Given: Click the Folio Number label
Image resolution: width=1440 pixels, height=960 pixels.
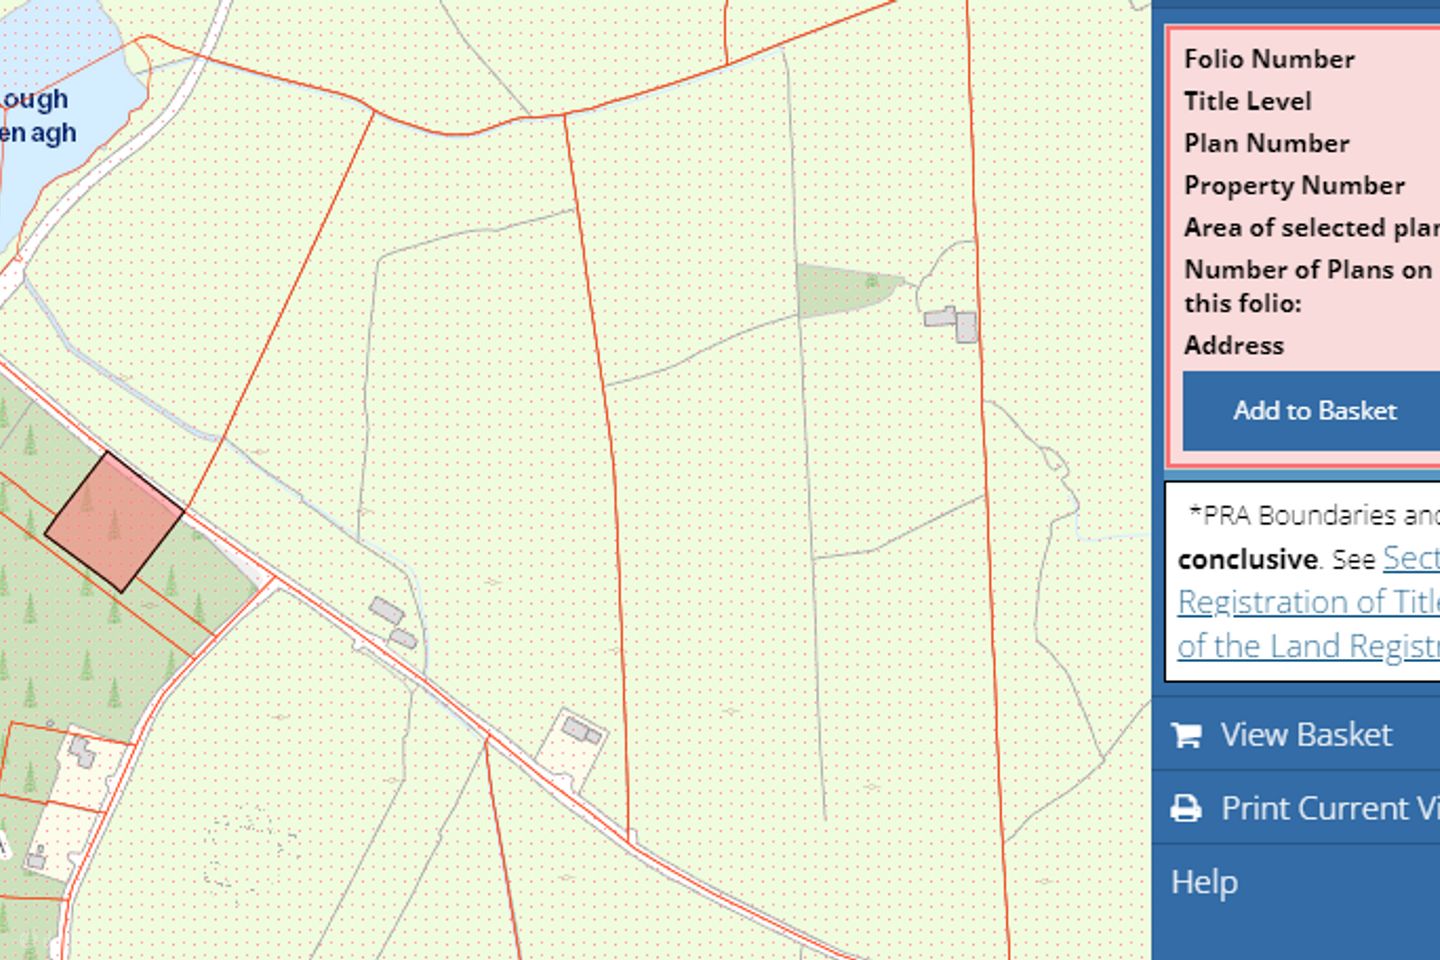Looking at the screenshot, I should [x=1269, y=59].
